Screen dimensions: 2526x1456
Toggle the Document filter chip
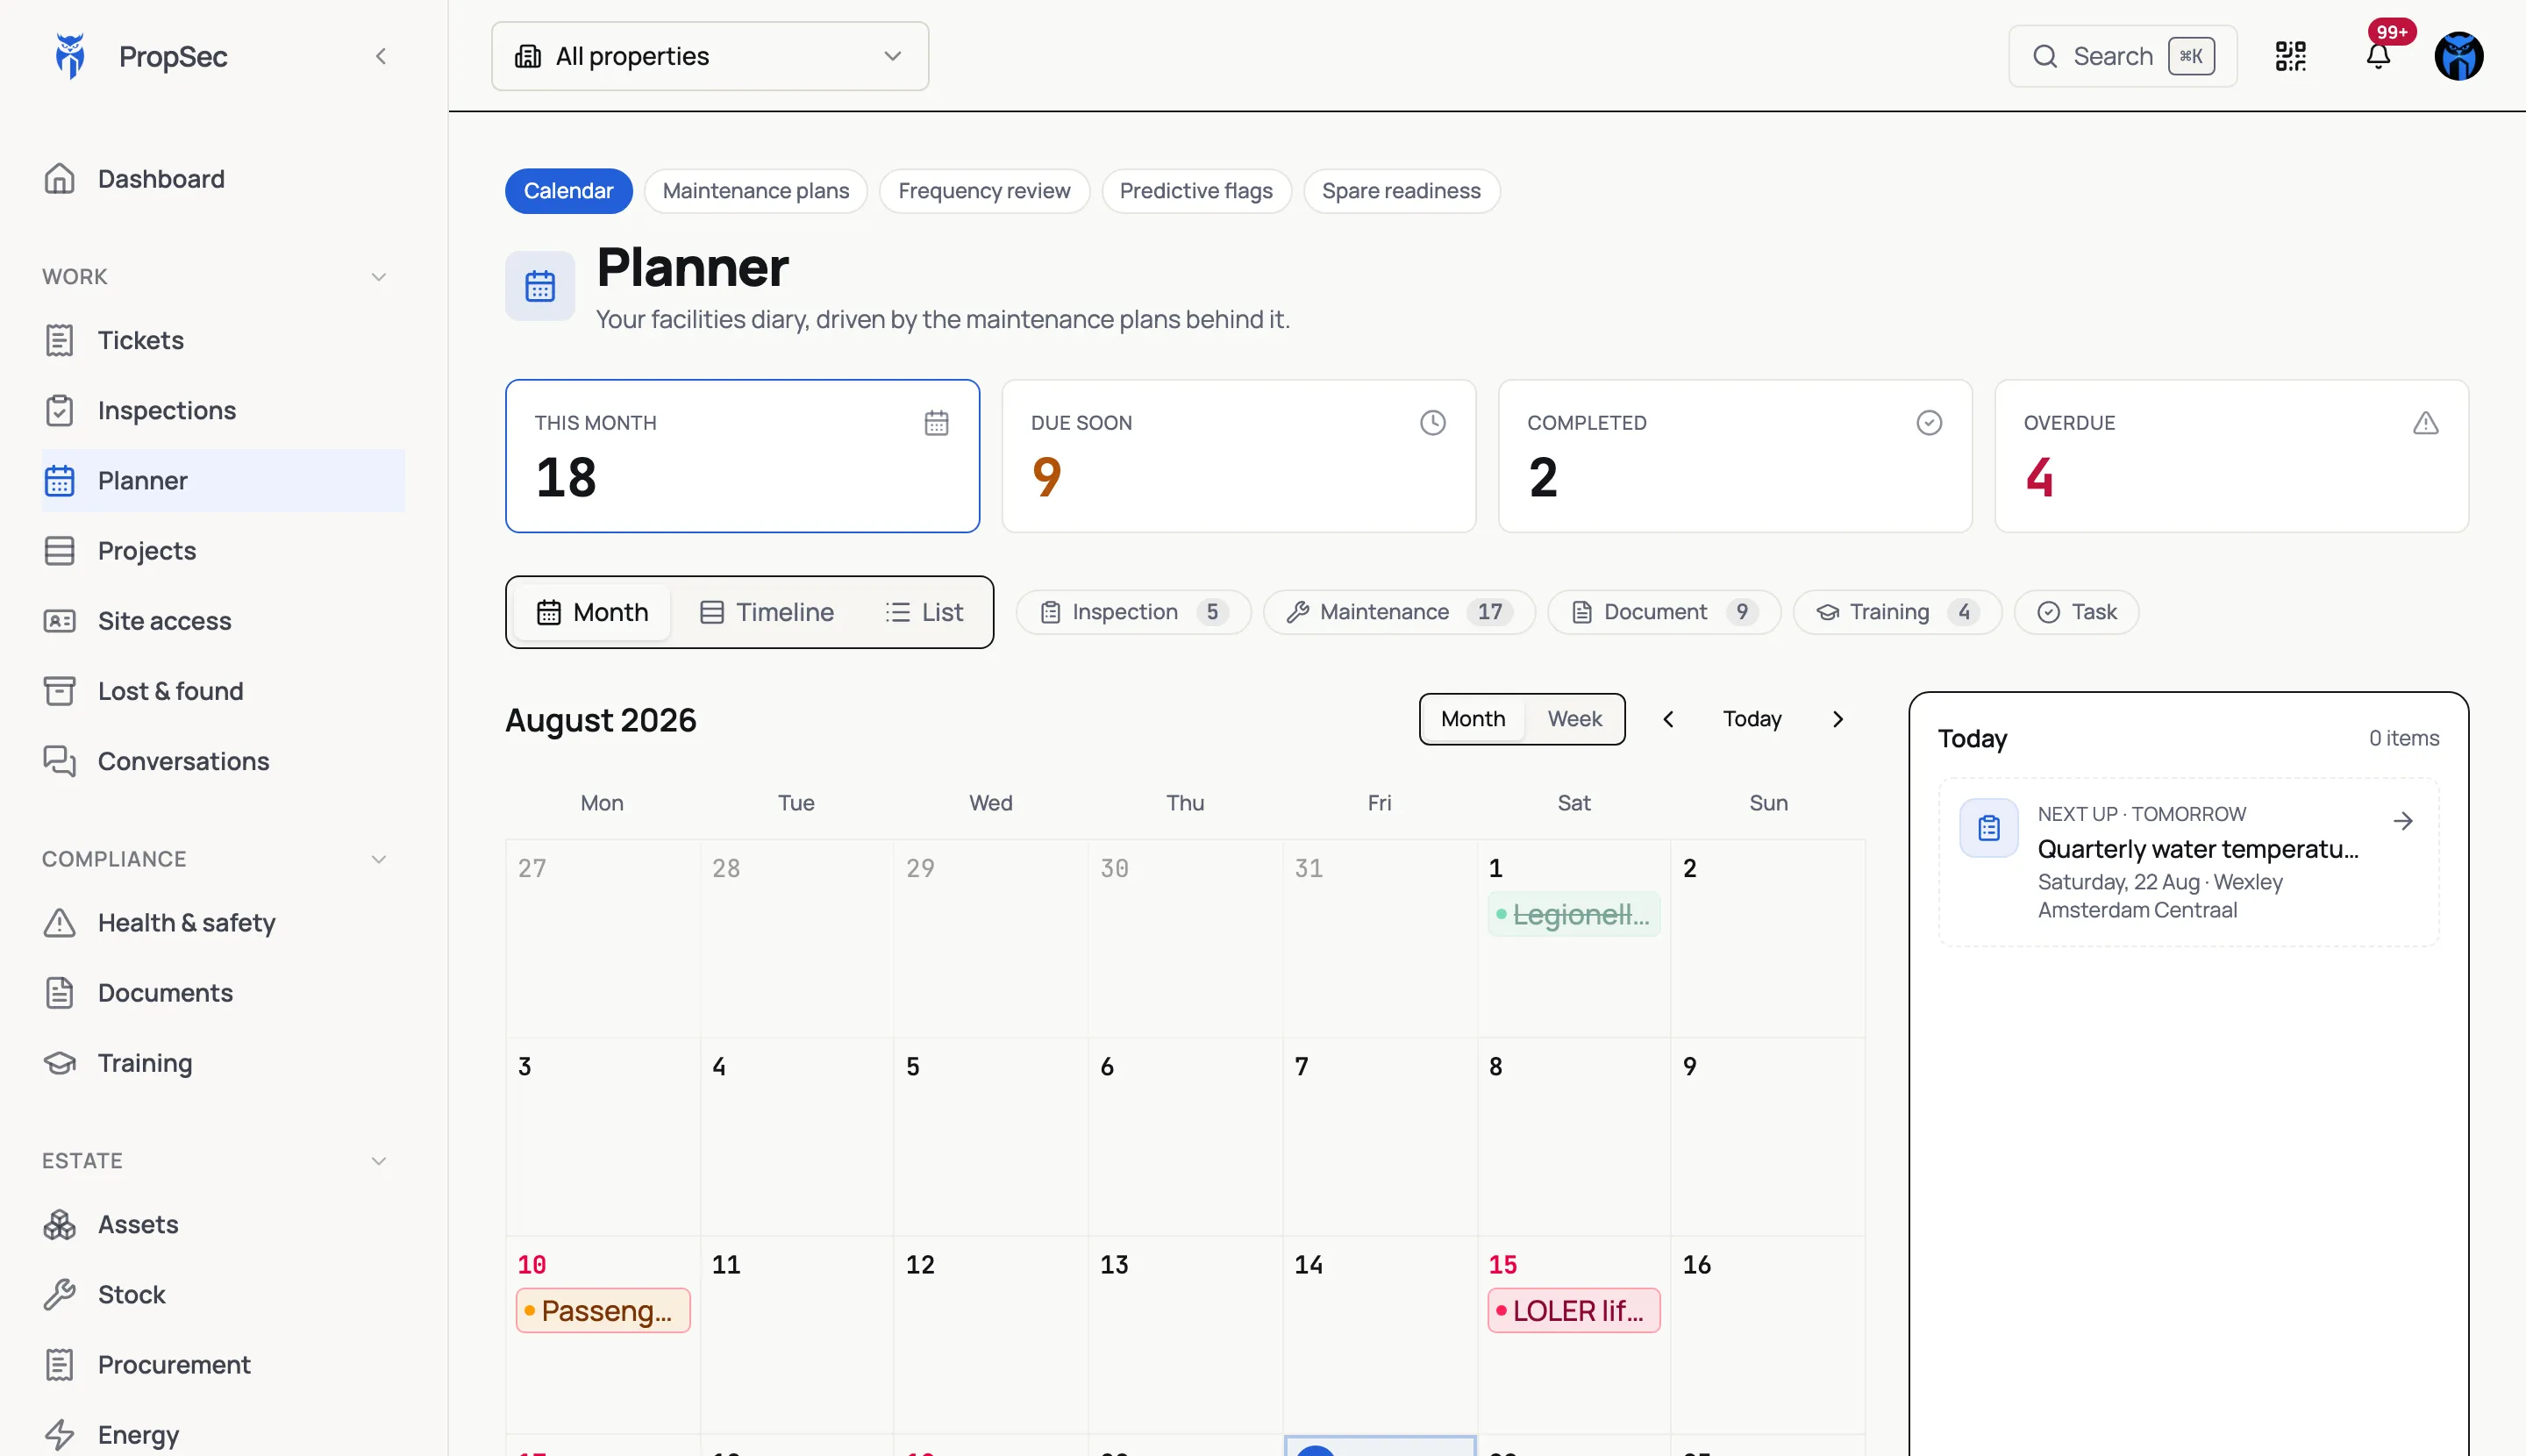(x=1664, y=612)
